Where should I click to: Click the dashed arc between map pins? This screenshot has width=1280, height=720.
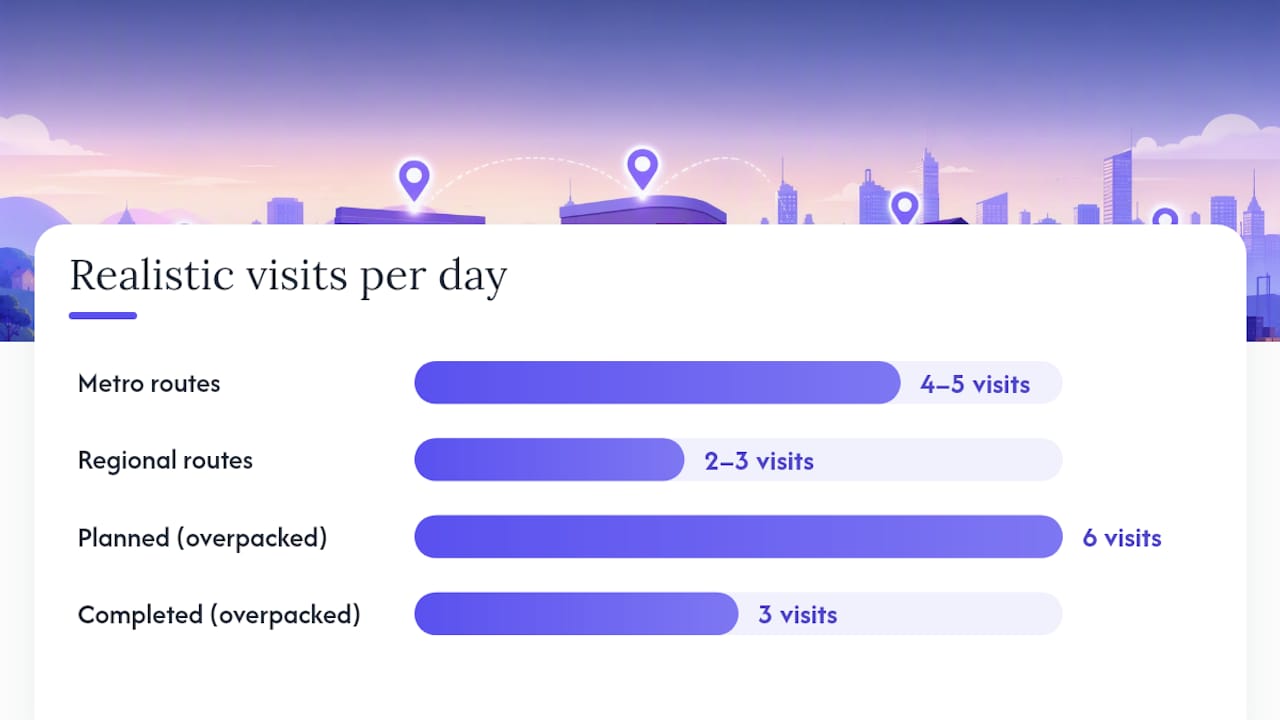(x=528, y=175)
